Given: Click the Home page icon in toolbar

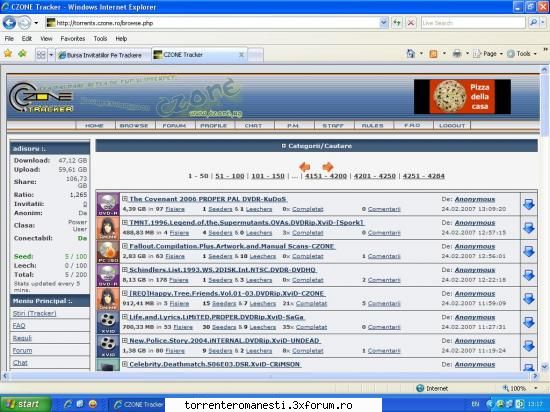Looking at the screenshot, I should (410, 54).
